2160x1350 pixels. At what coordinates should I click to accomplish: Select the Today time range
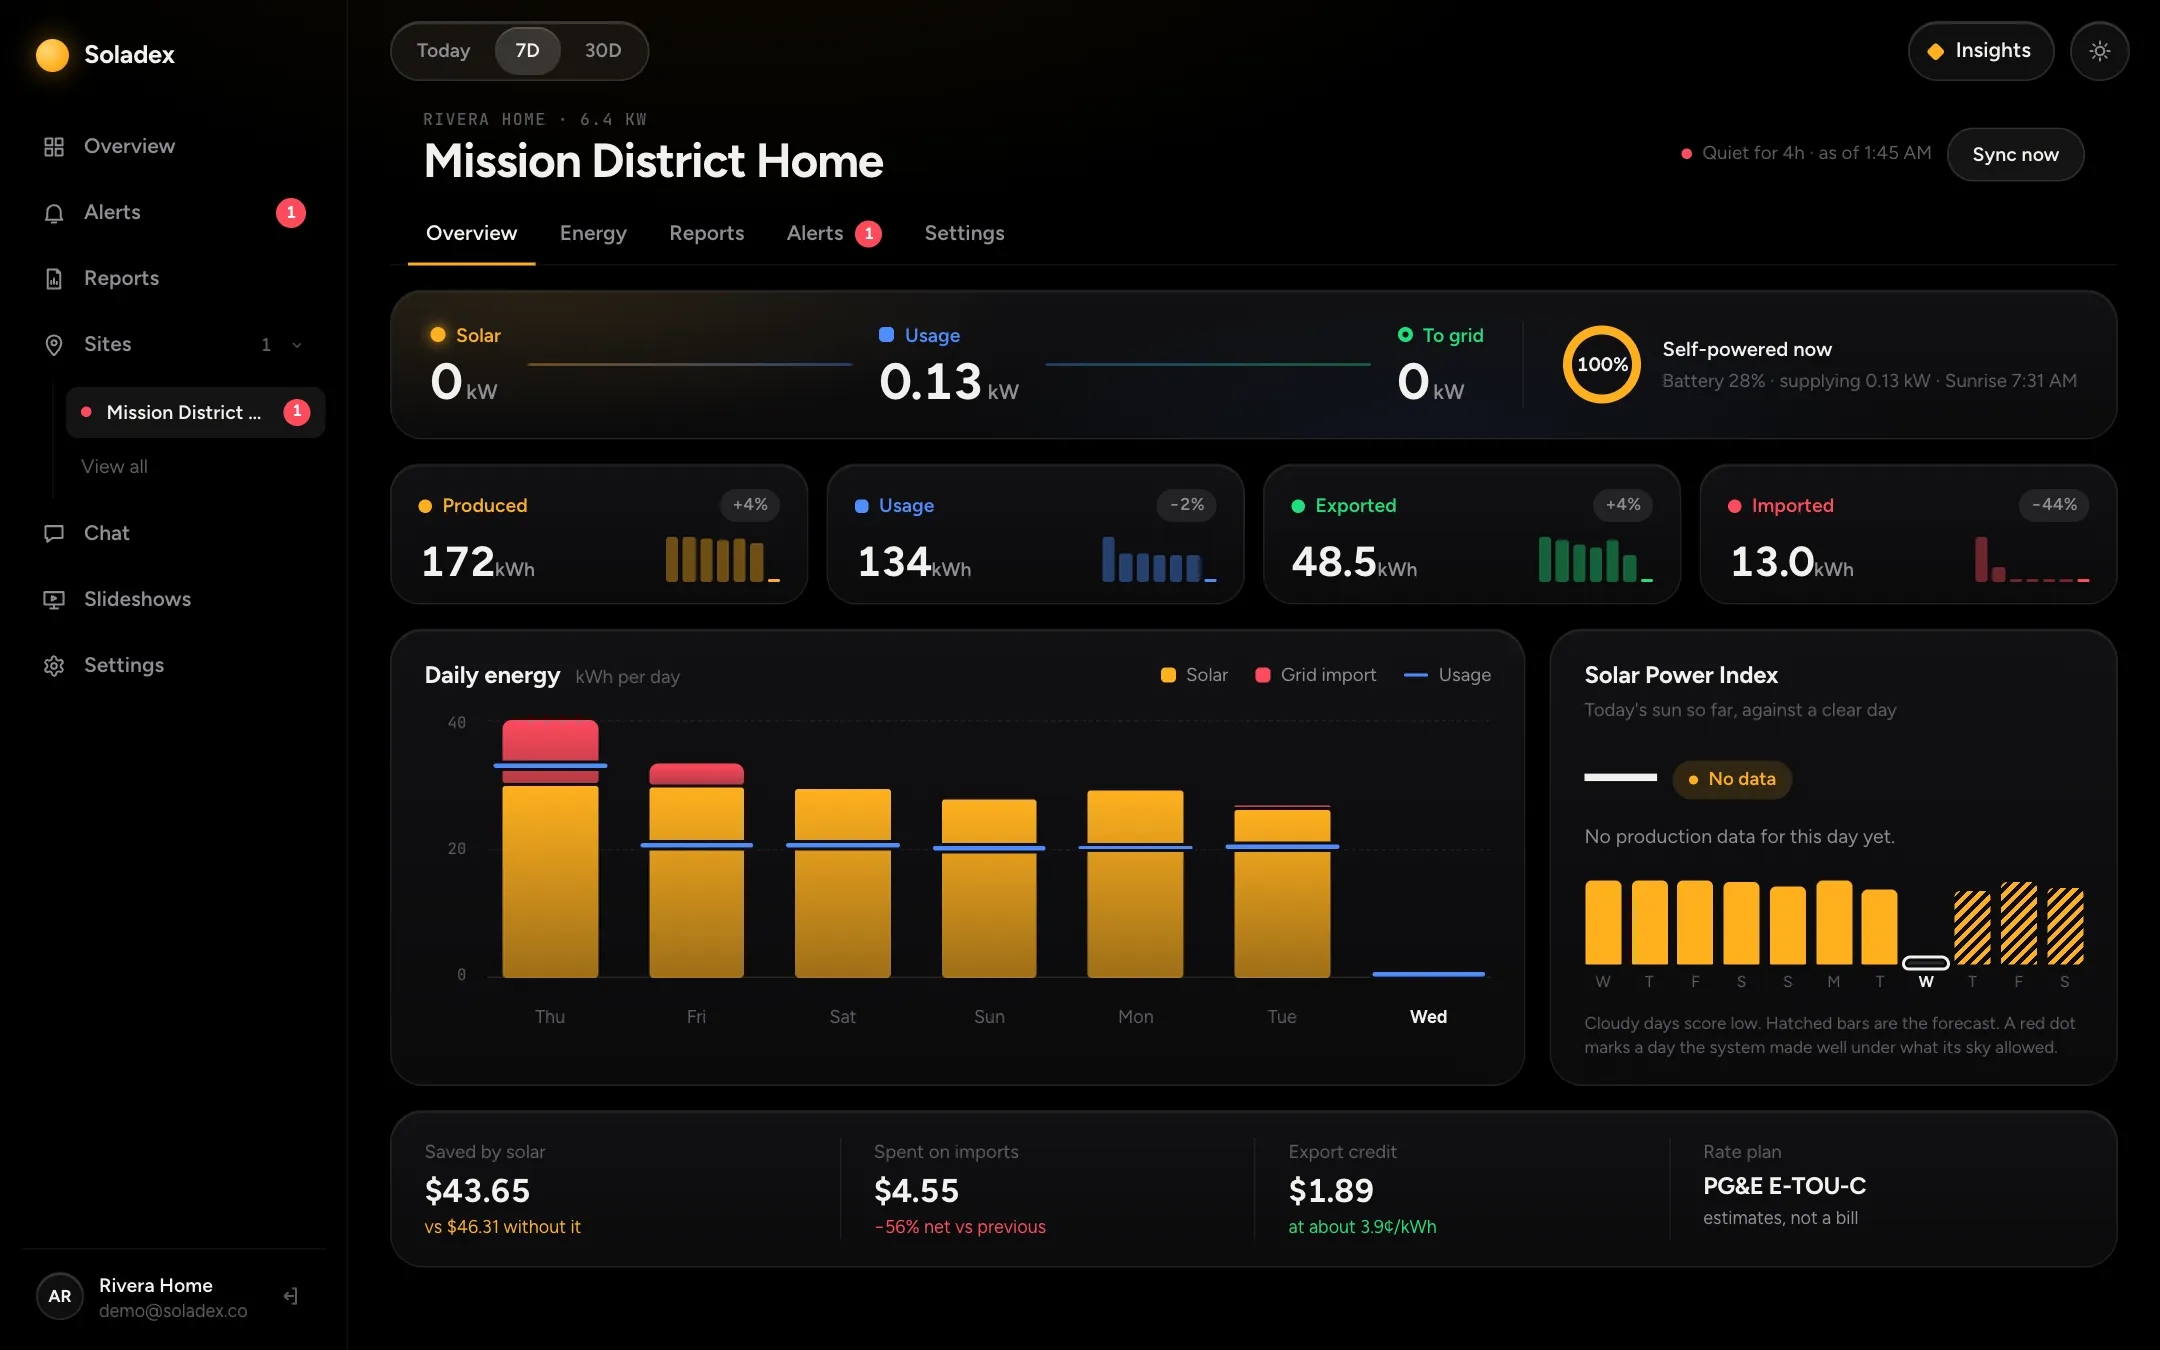[443, 51]
